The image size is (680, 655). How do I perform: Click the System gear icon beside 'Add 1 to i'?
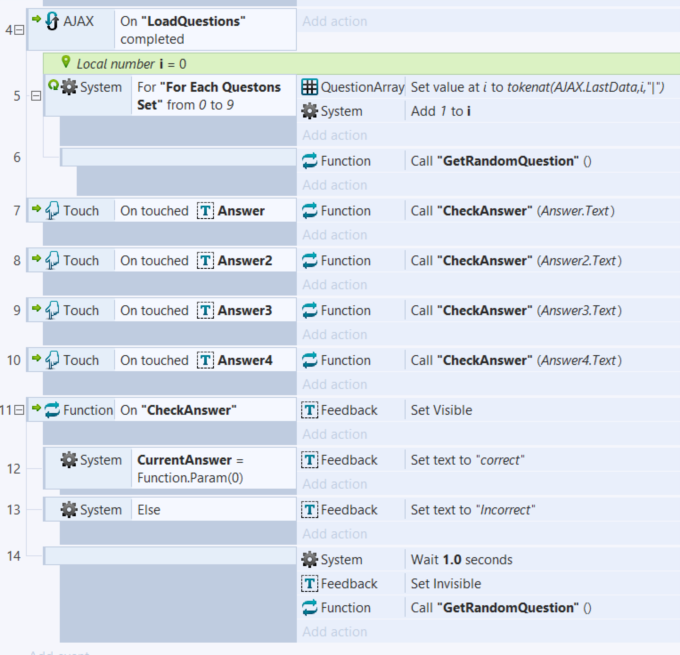click(310, 111)
